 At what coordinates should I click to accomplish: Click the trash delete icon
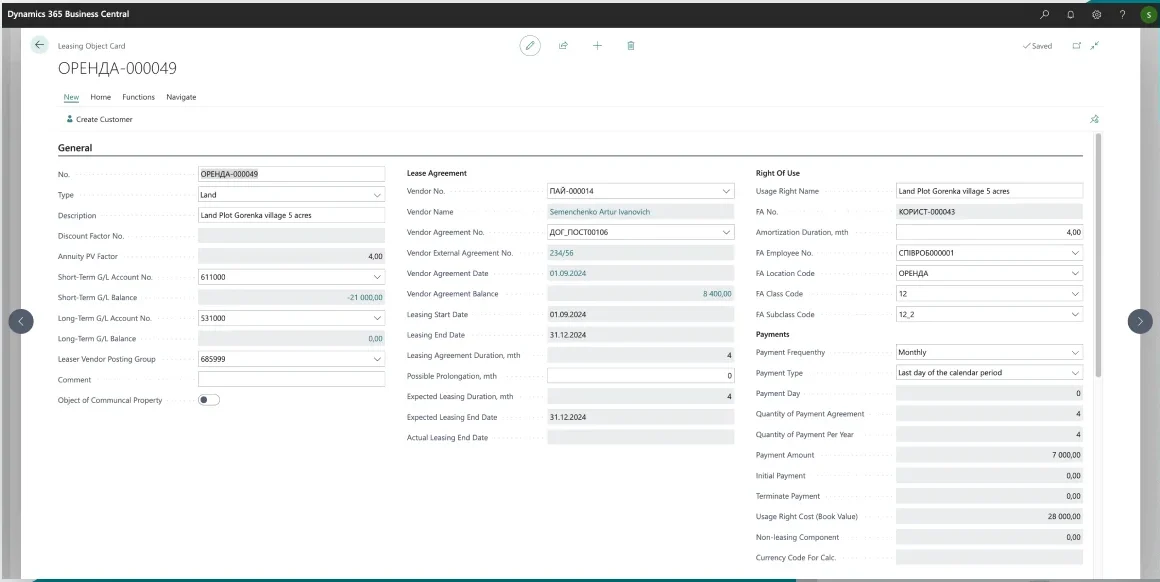click(x=630, y=46)
